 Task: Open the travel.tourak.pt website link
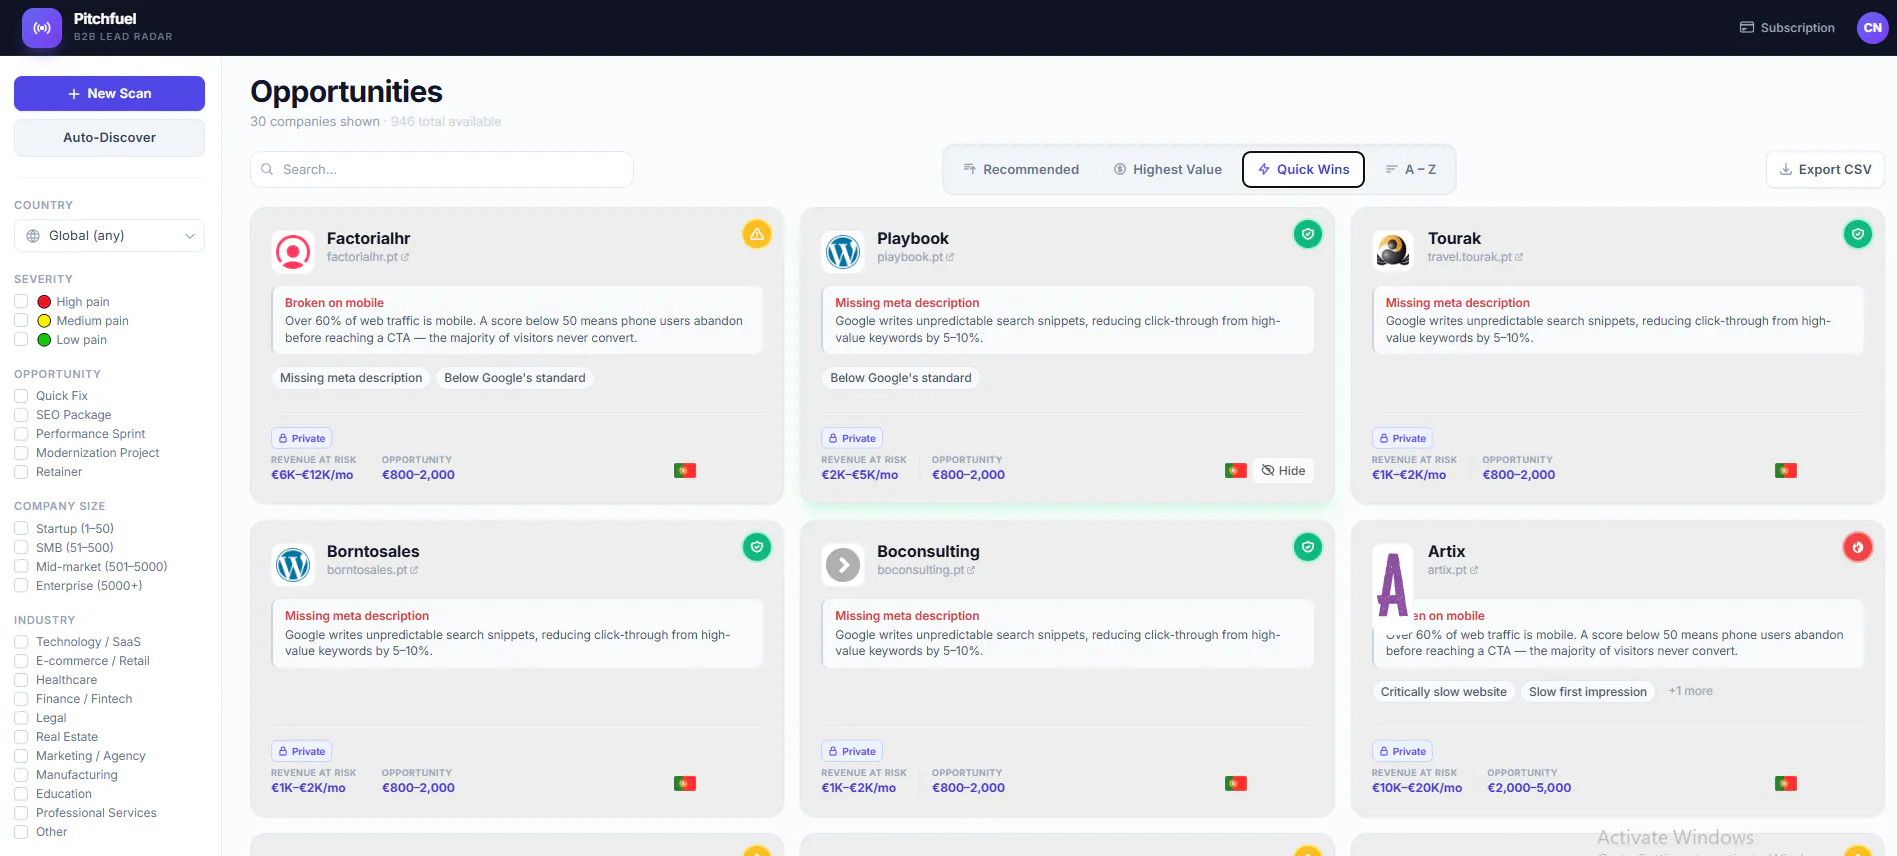(1475, 257)
